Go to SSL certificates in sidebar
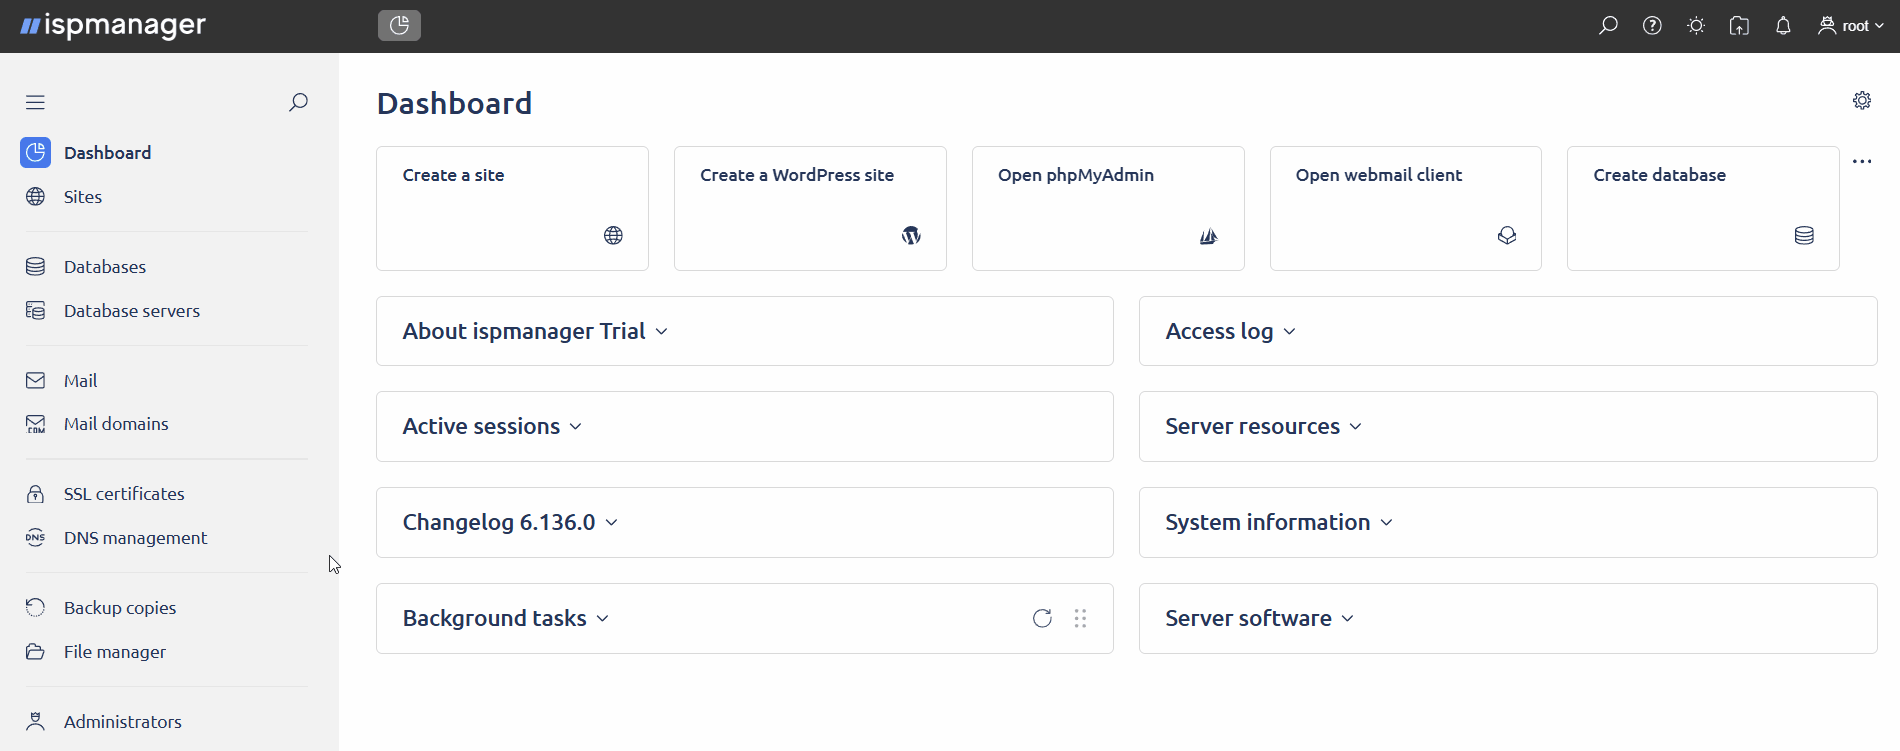Screen dimensions: 1900x751 tap(124, 494)
